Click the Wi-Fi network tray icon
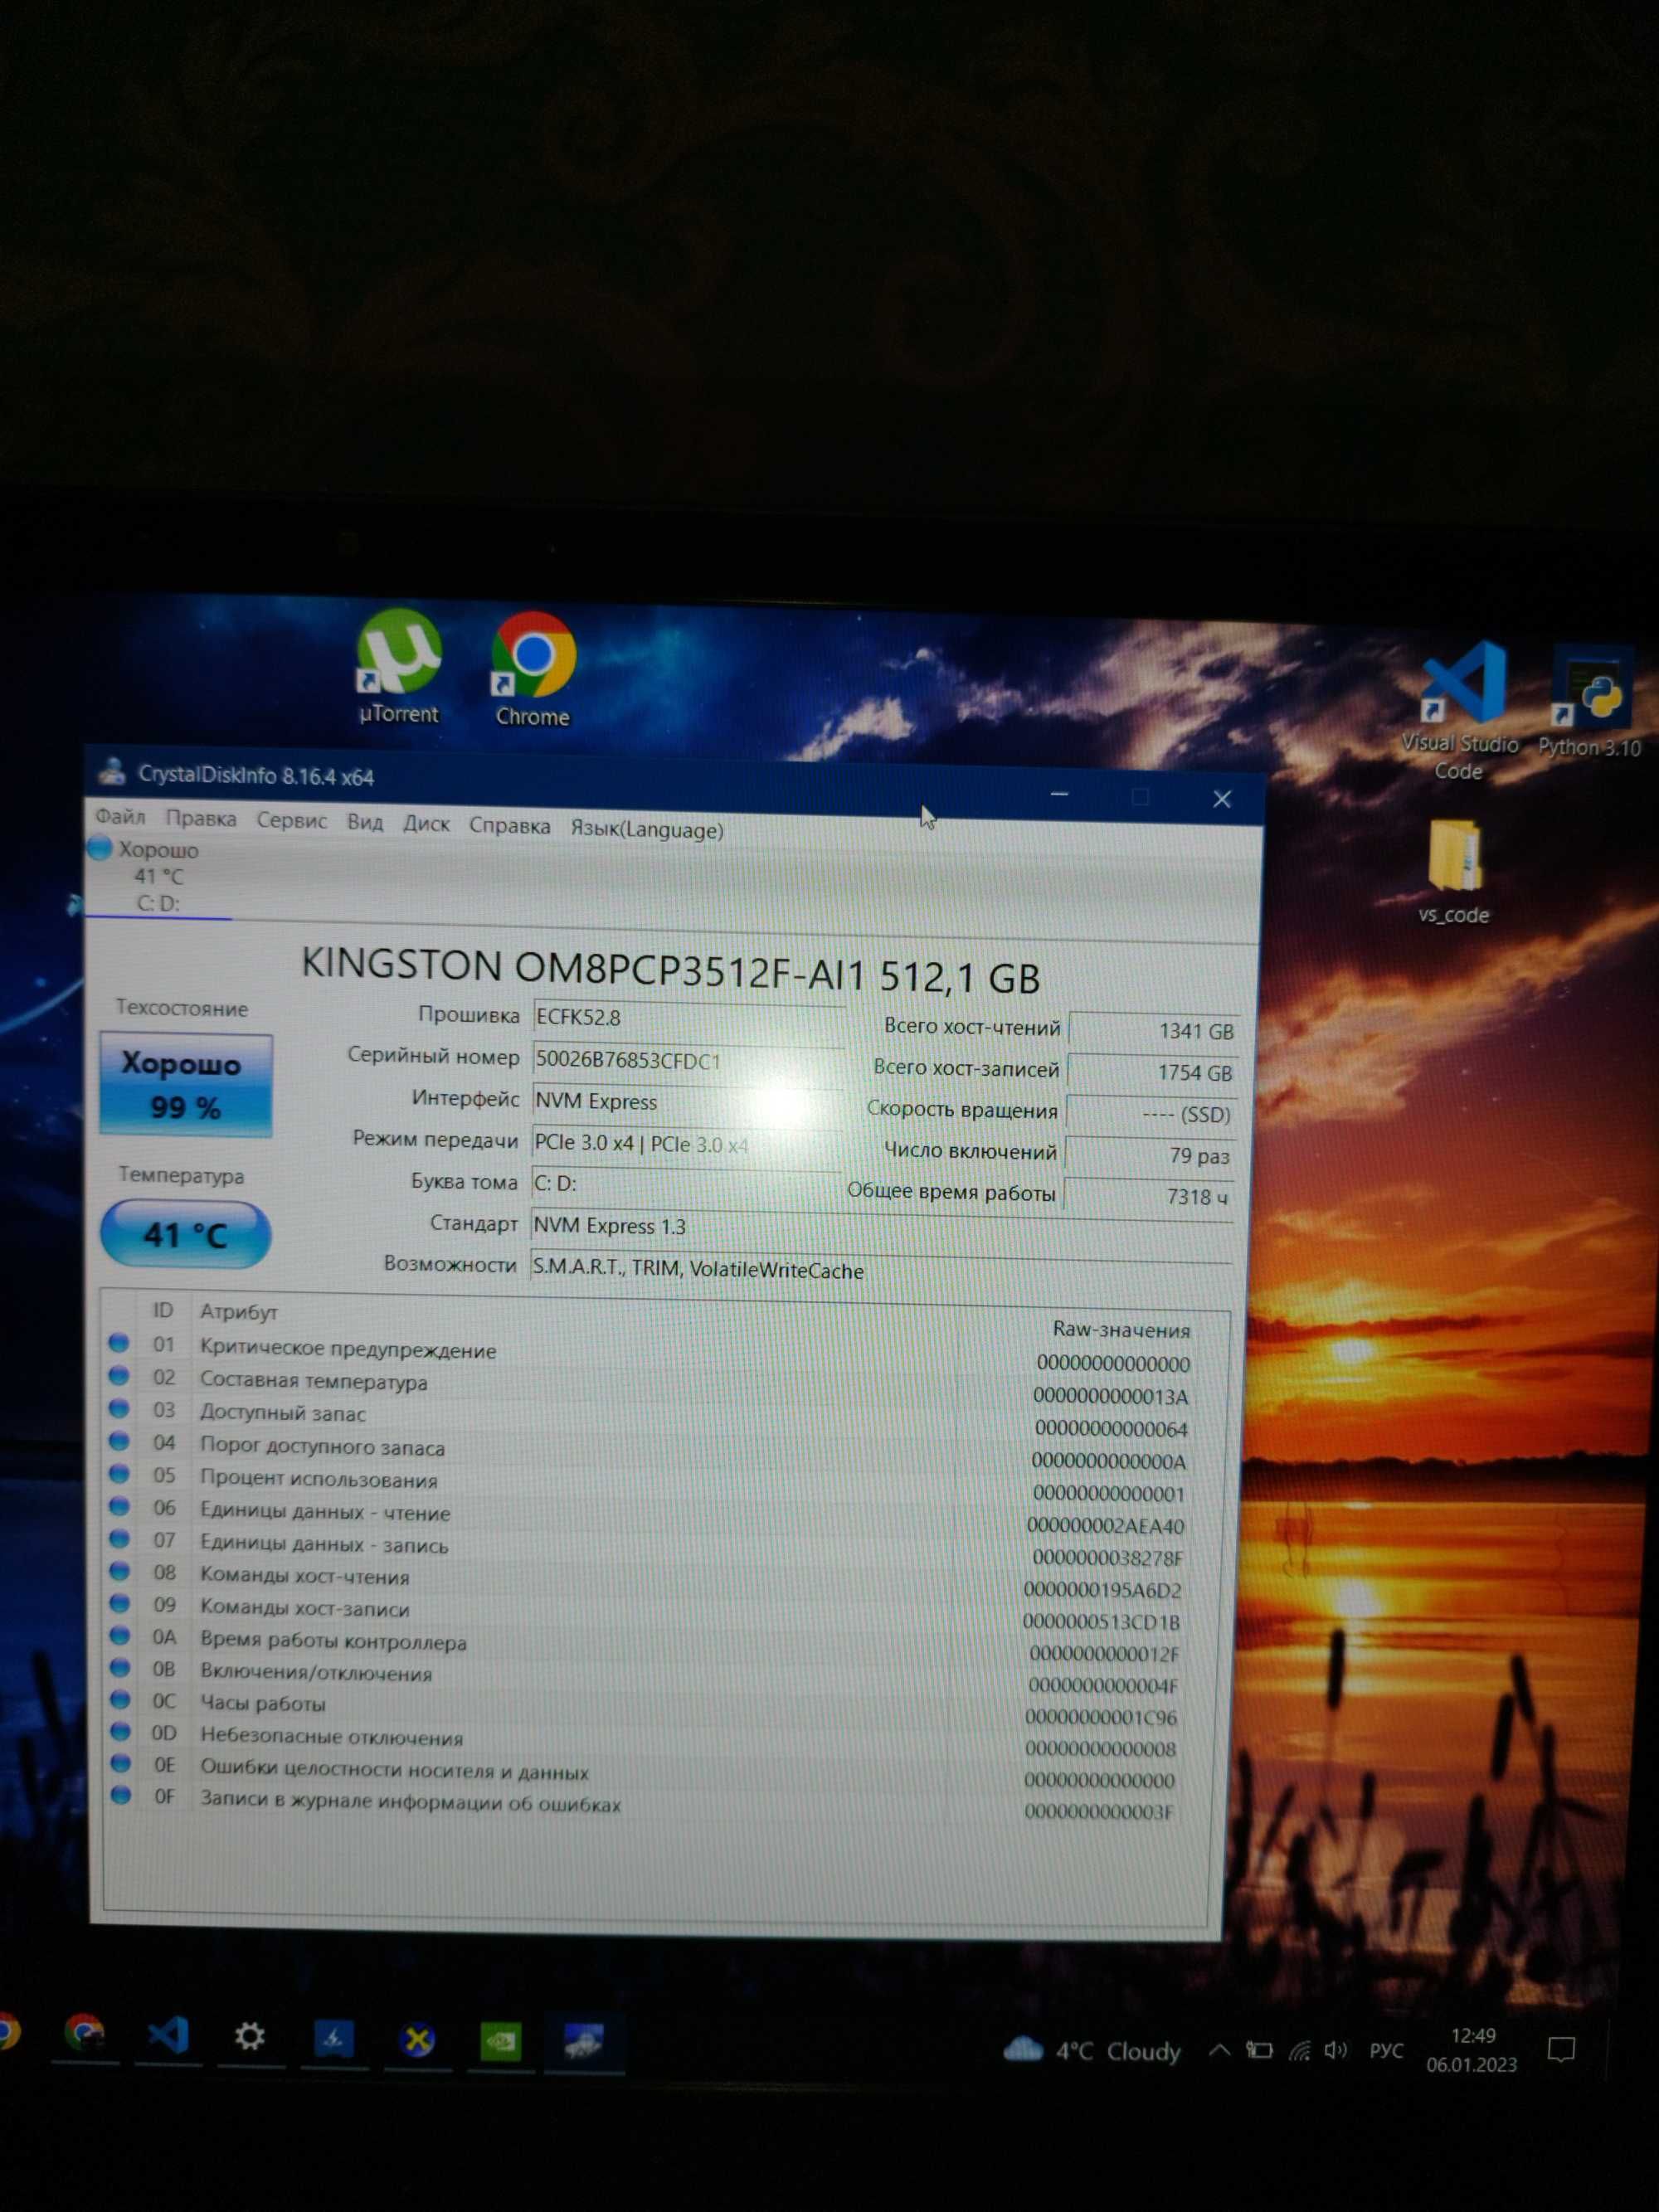1659x2212 pixels. 1299,2051
